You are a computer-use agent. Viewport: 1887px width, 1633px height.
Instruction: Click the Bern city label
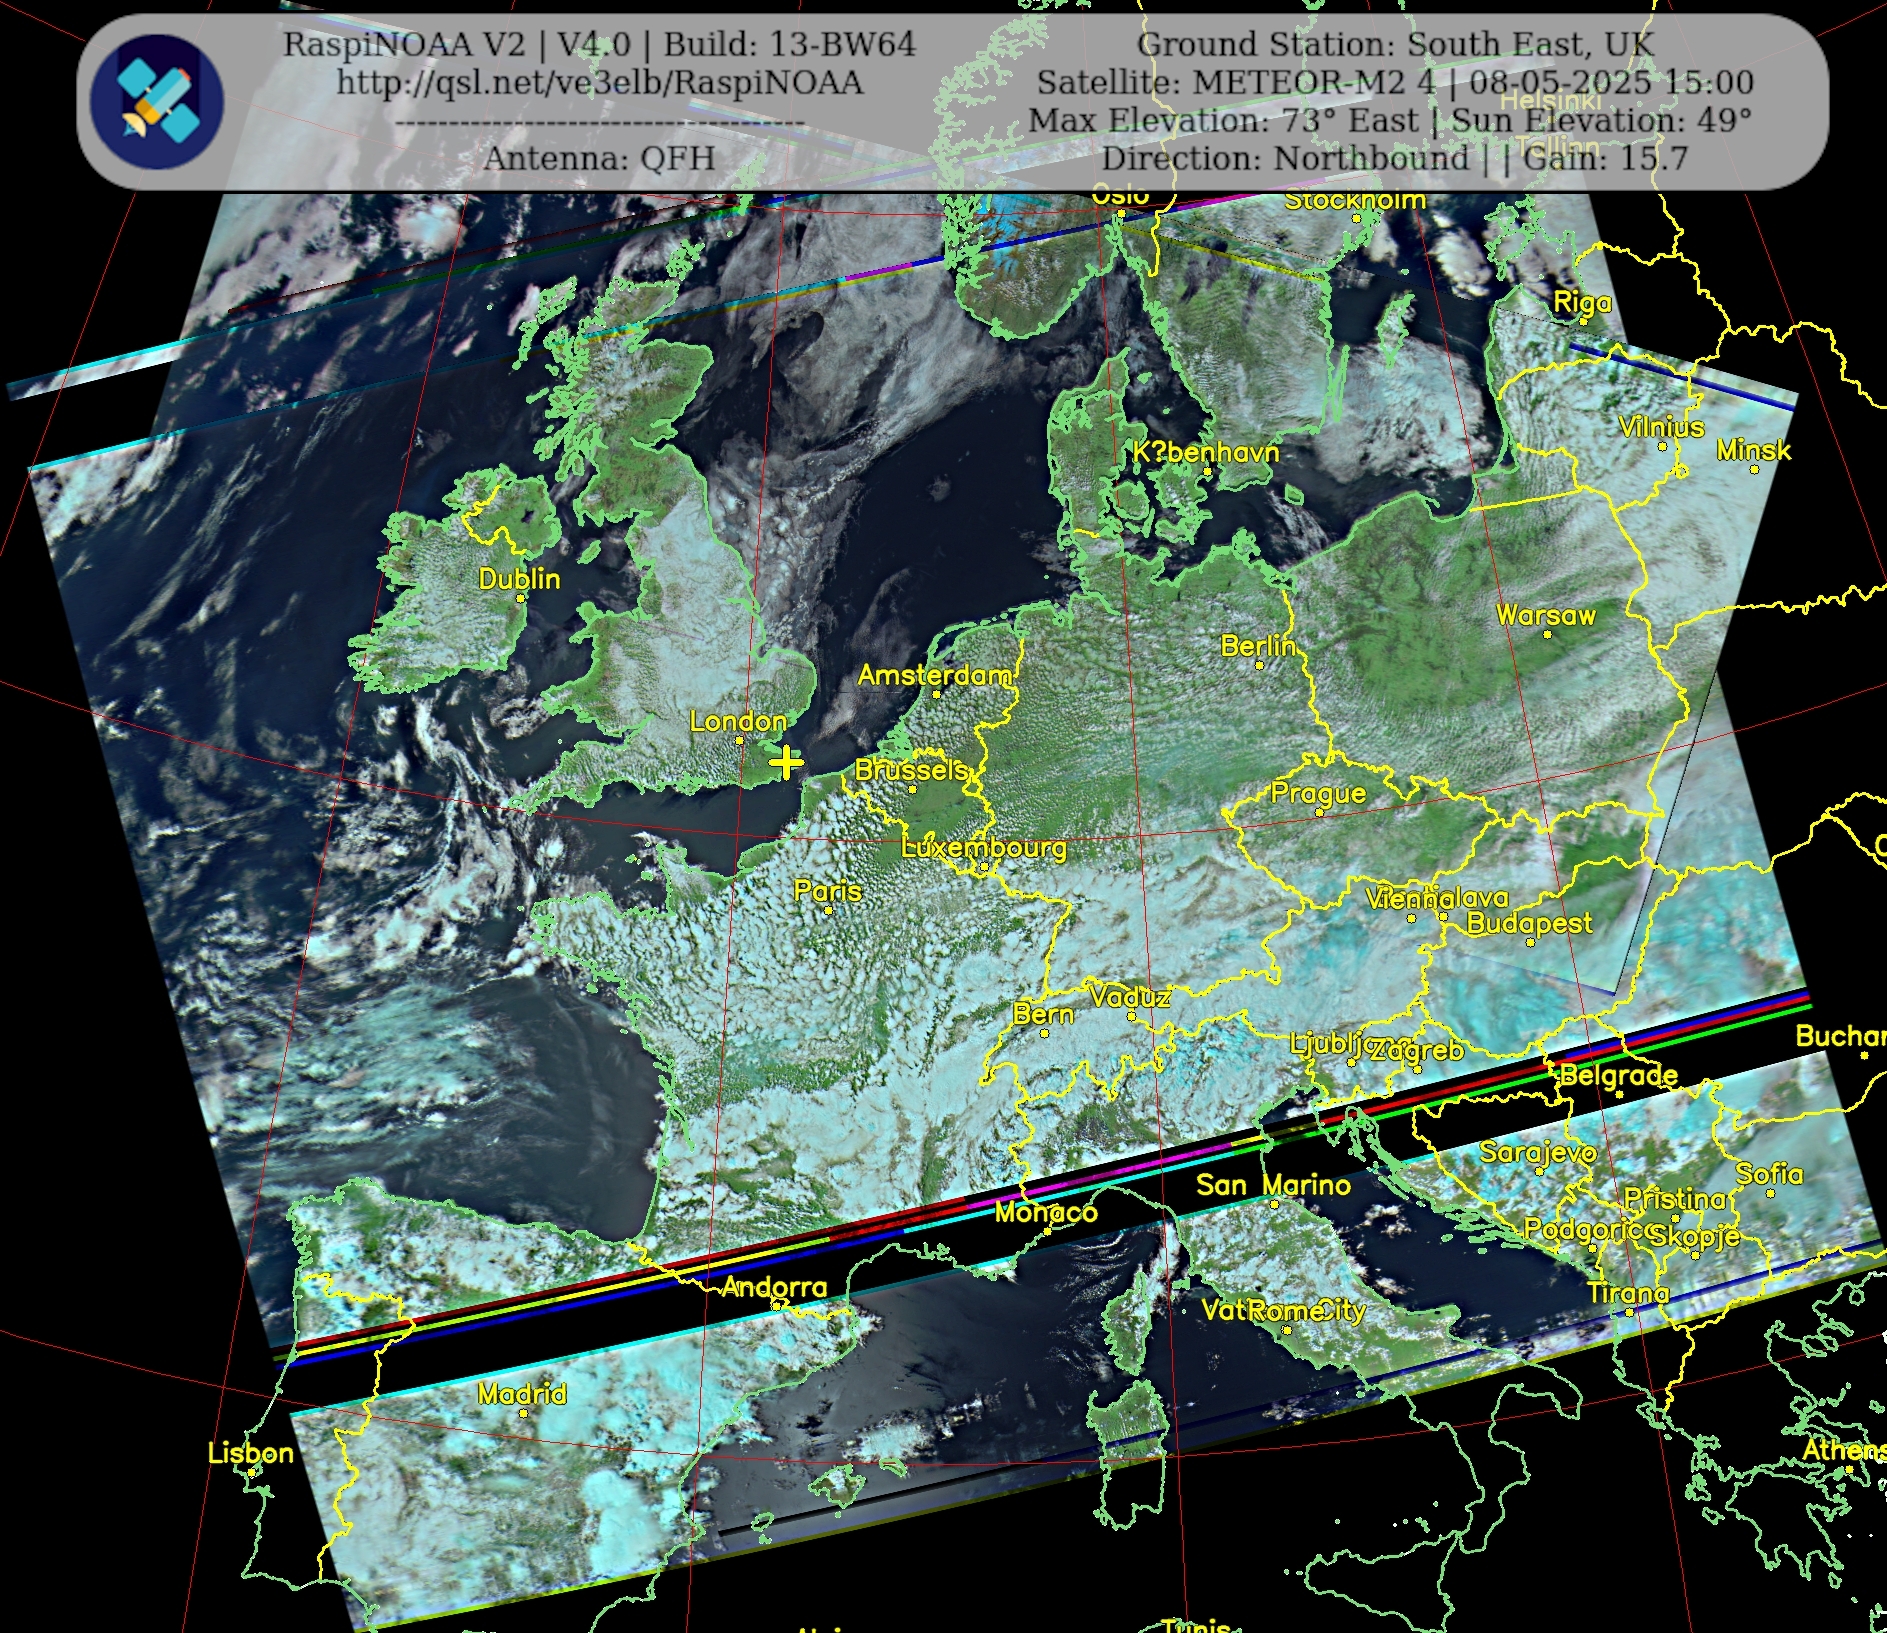pos(1043,1014)
